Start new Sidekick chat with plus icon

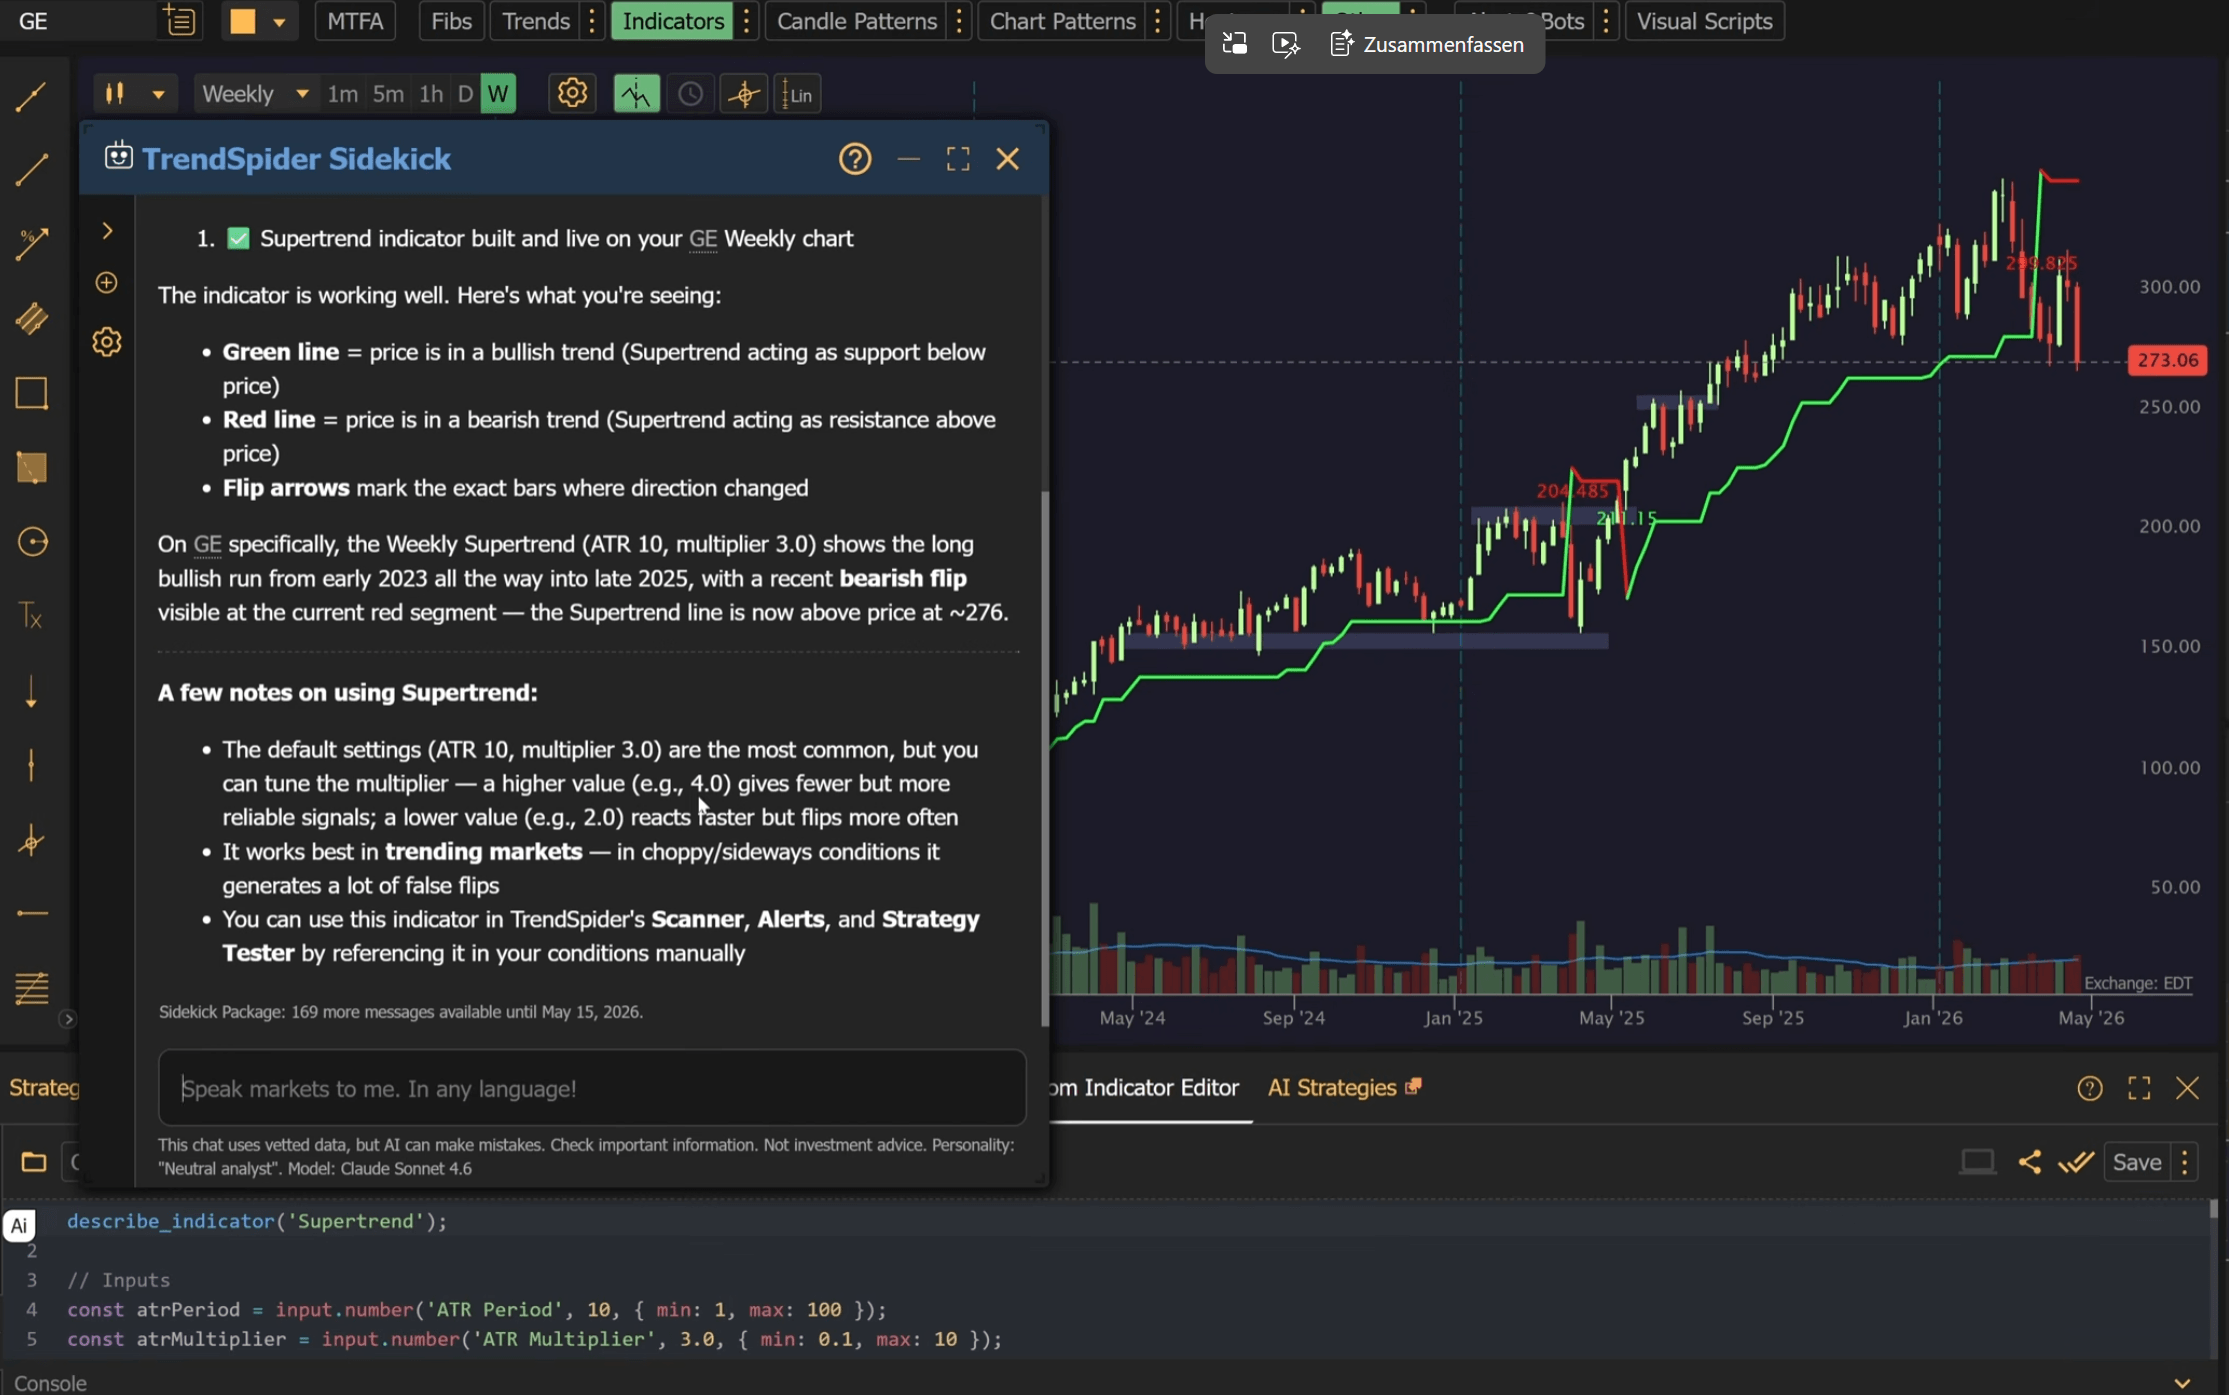(106, 283)
